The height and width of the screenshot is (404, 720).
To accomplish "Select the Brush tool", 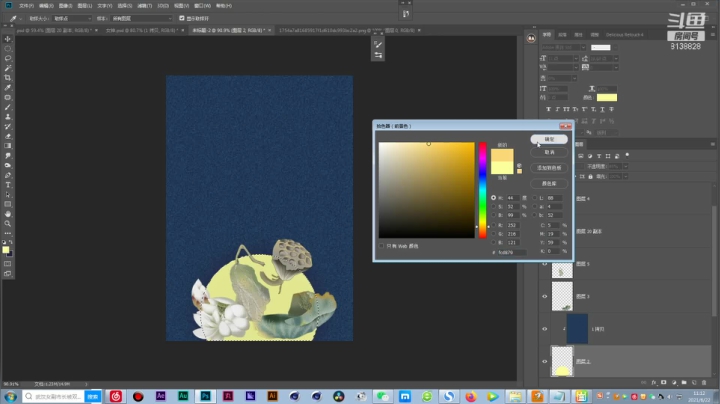I will click(x=8, y=107).
